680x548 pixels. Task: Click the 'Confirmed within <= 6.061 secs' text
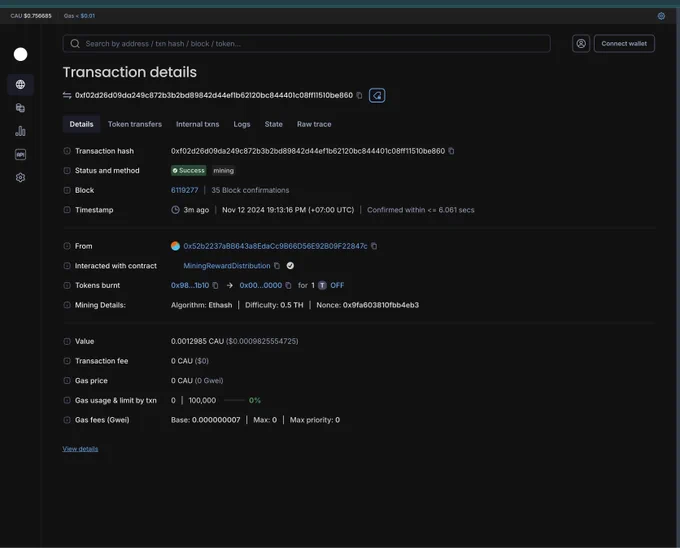[x=421, y=210]
